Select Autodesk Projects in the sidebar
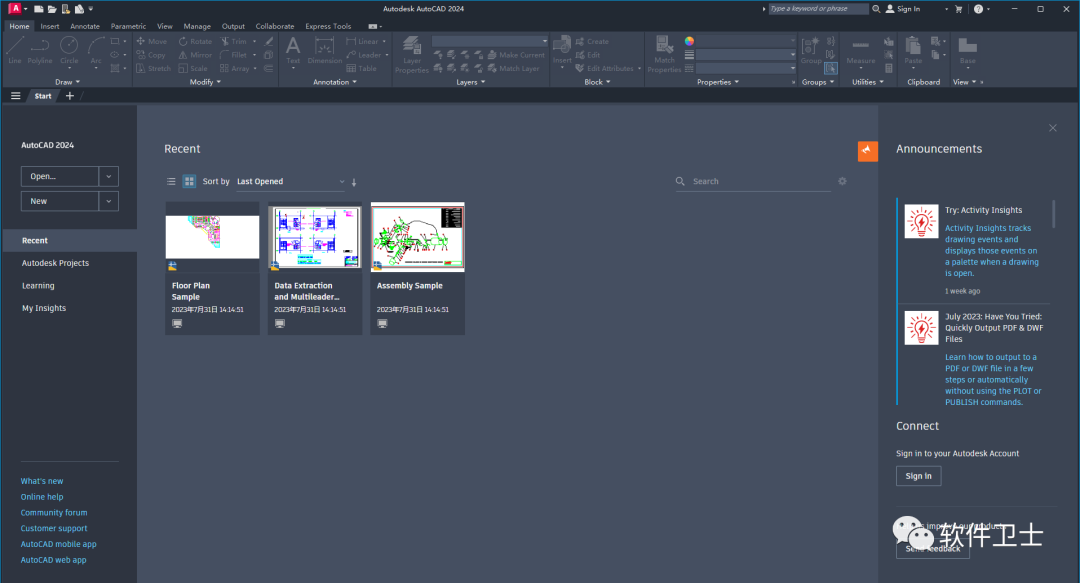1080x583 pixels. click(x=55, y=263)
